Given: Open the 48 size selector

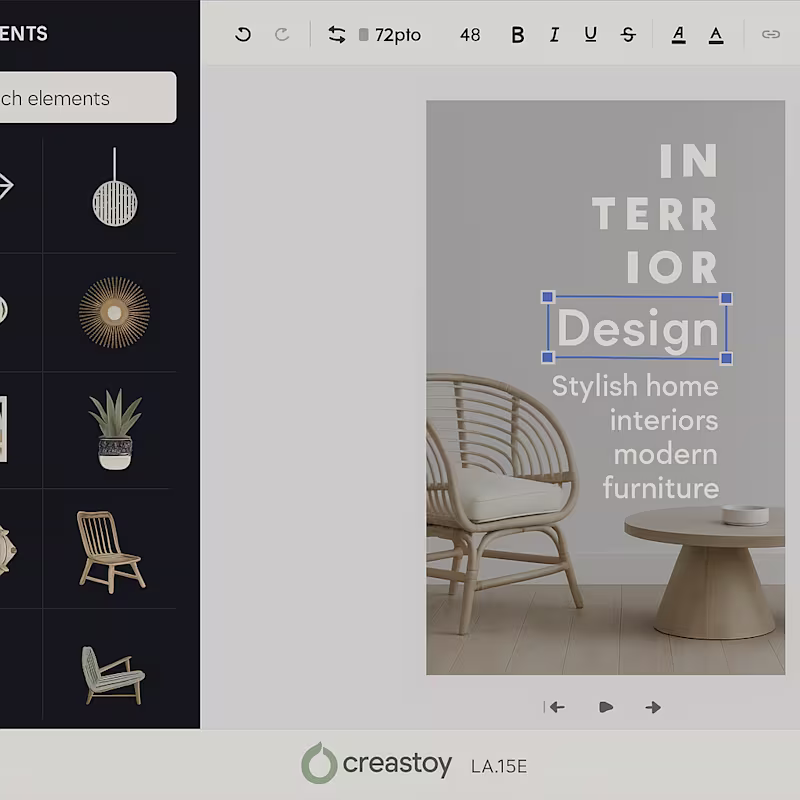Looking at the screenshot, I should [469, 33].
